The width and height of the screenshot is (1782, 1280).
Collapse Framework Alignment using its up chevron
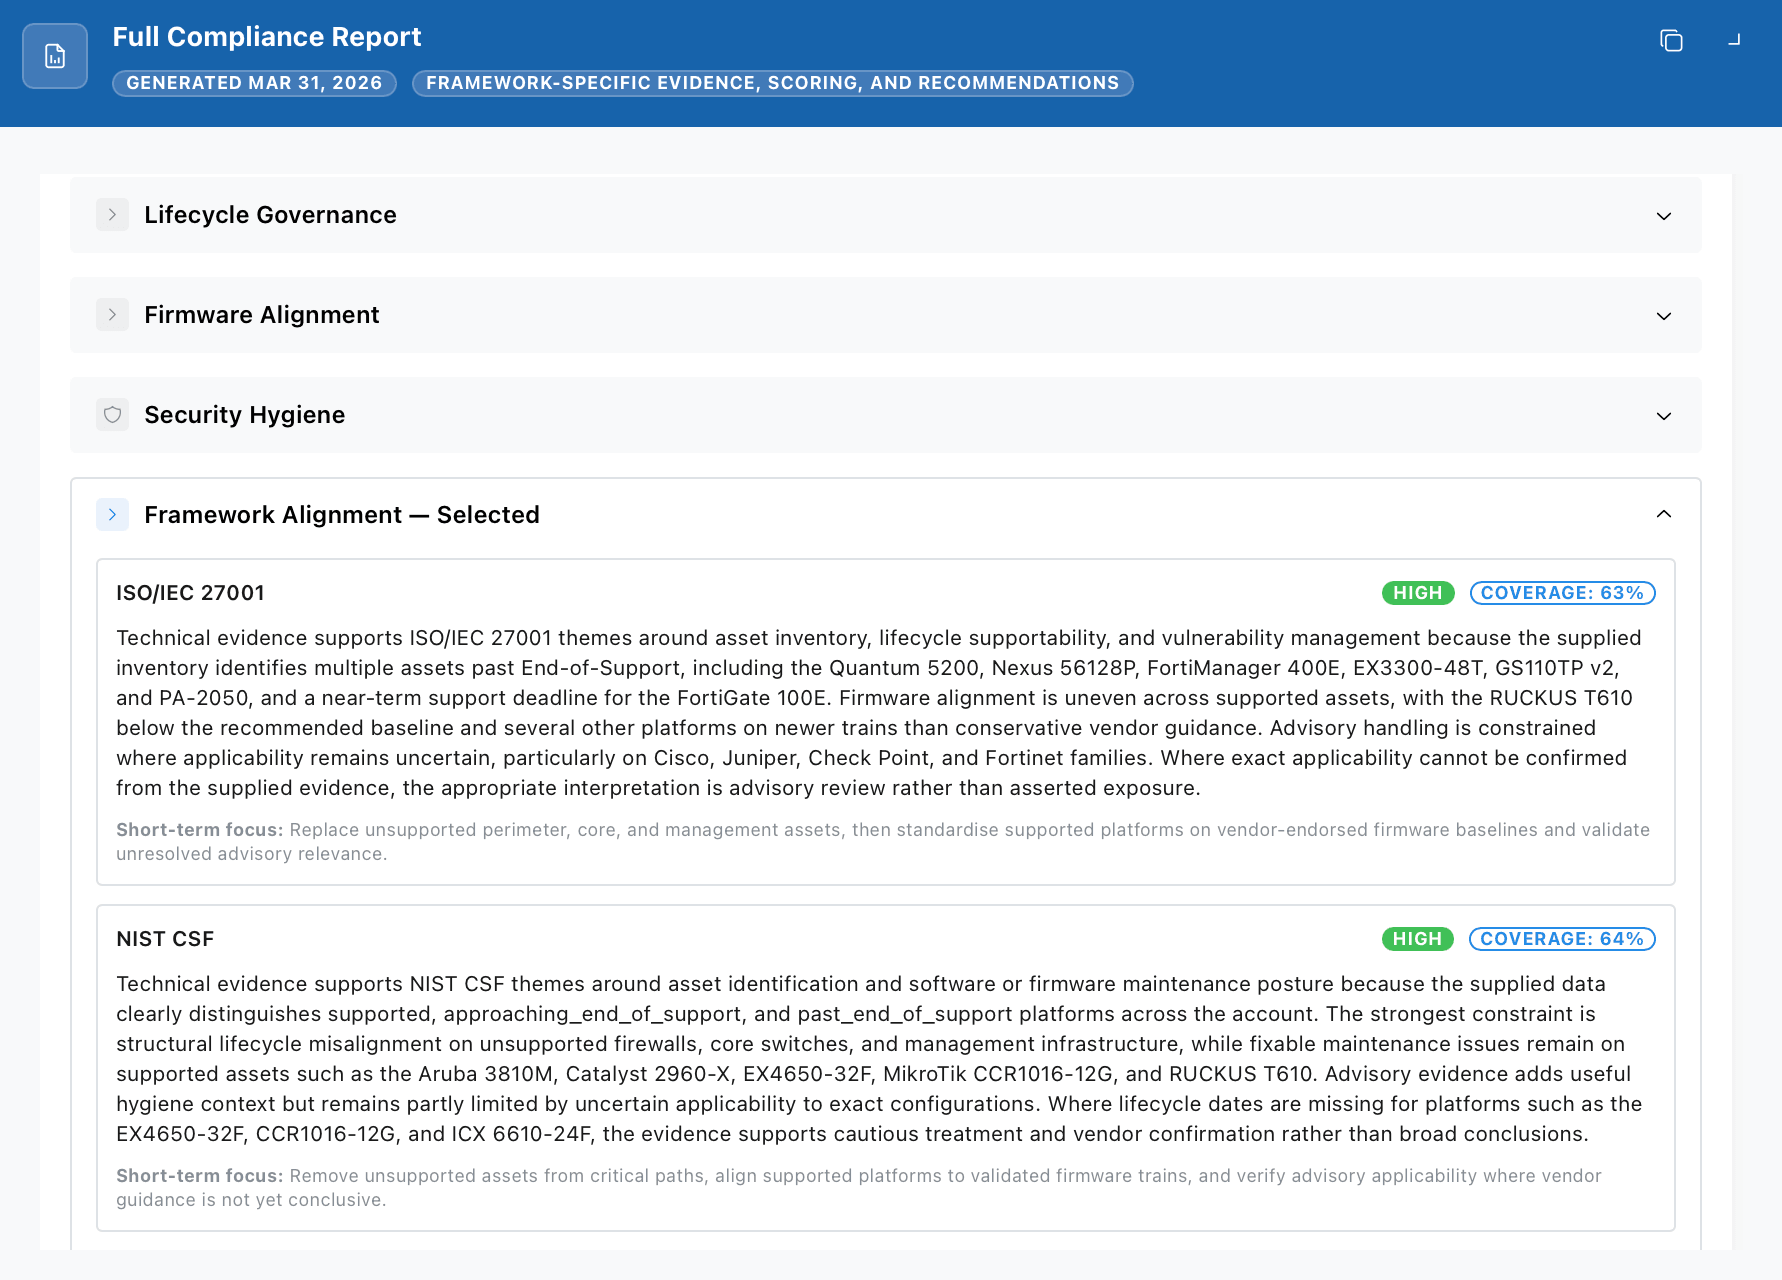tap(1665, 514)
